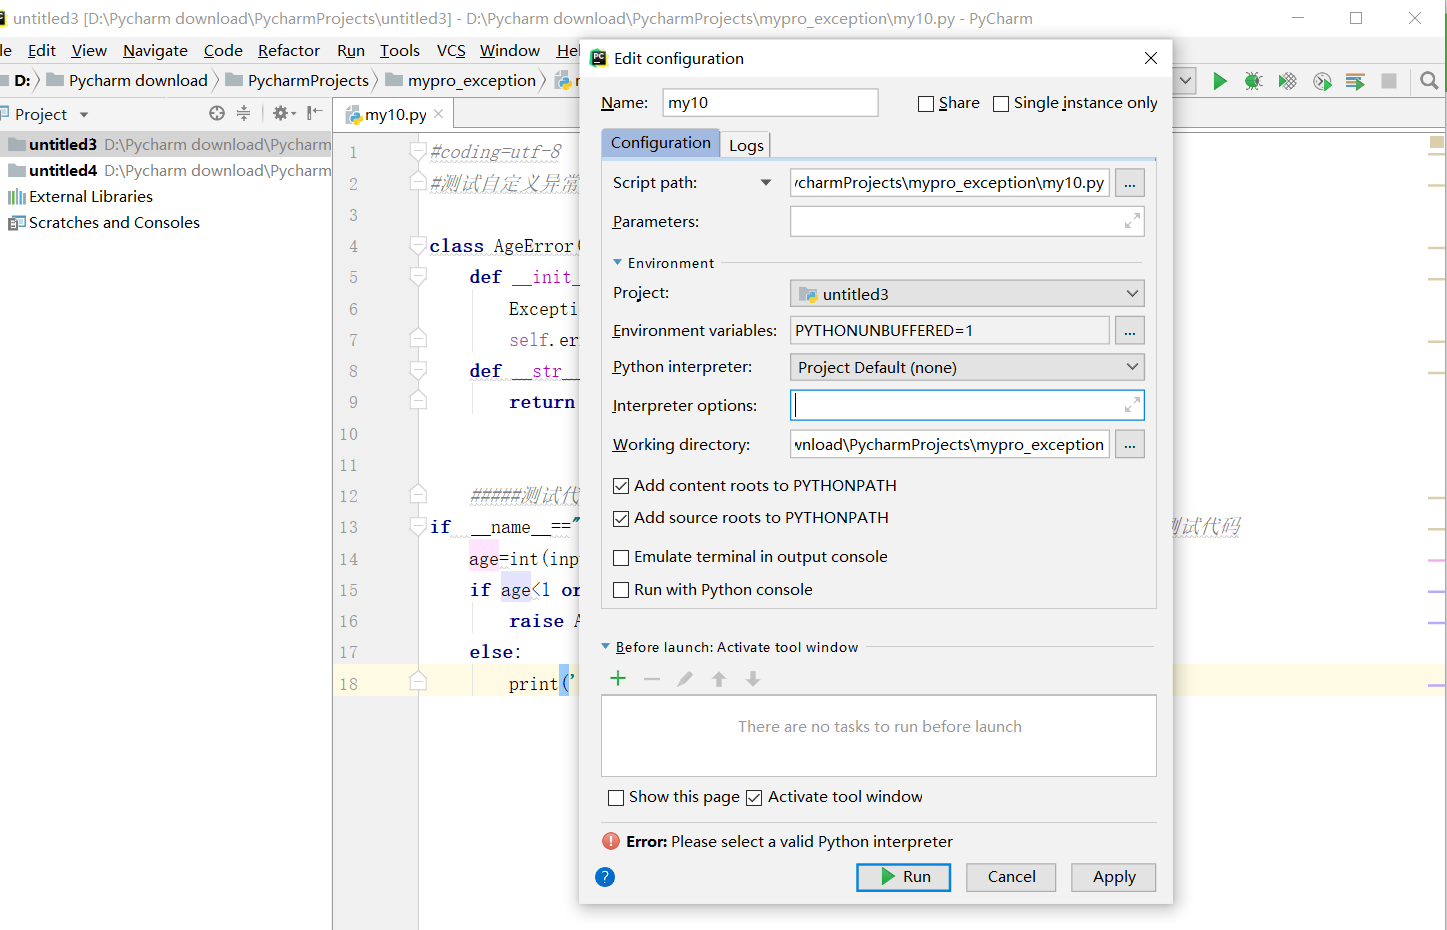The height and width of the screenshot is (930, 1447).
Task: Browse for script path with ellipsis button
Action: 1129,183
